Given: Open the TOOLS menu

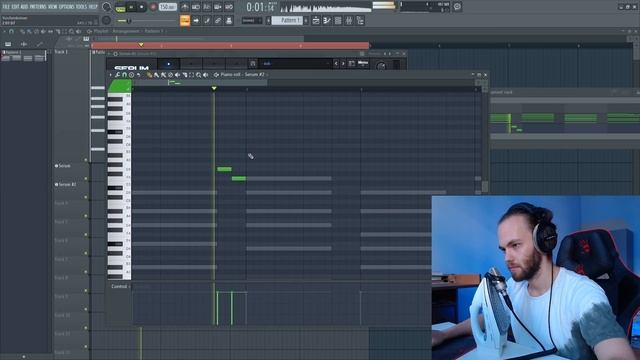Looking at the screenshot, I should point(82,7).
